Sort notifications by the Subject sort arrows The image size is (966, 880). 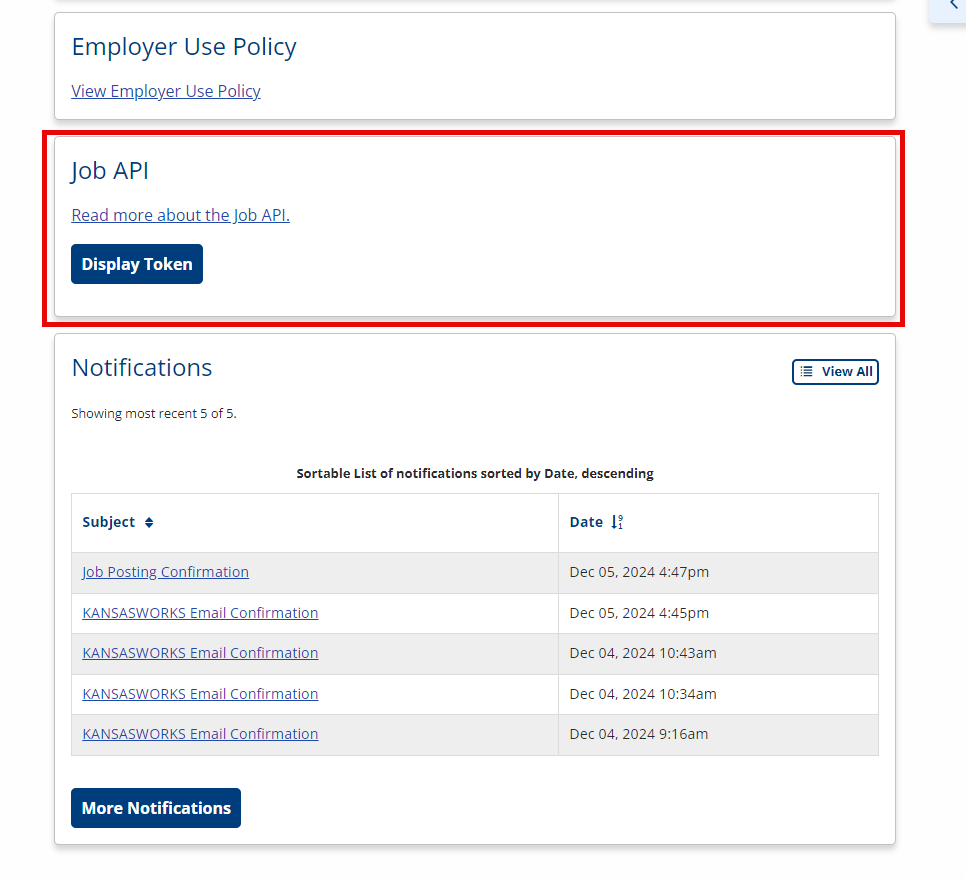(x=148, y=523)
